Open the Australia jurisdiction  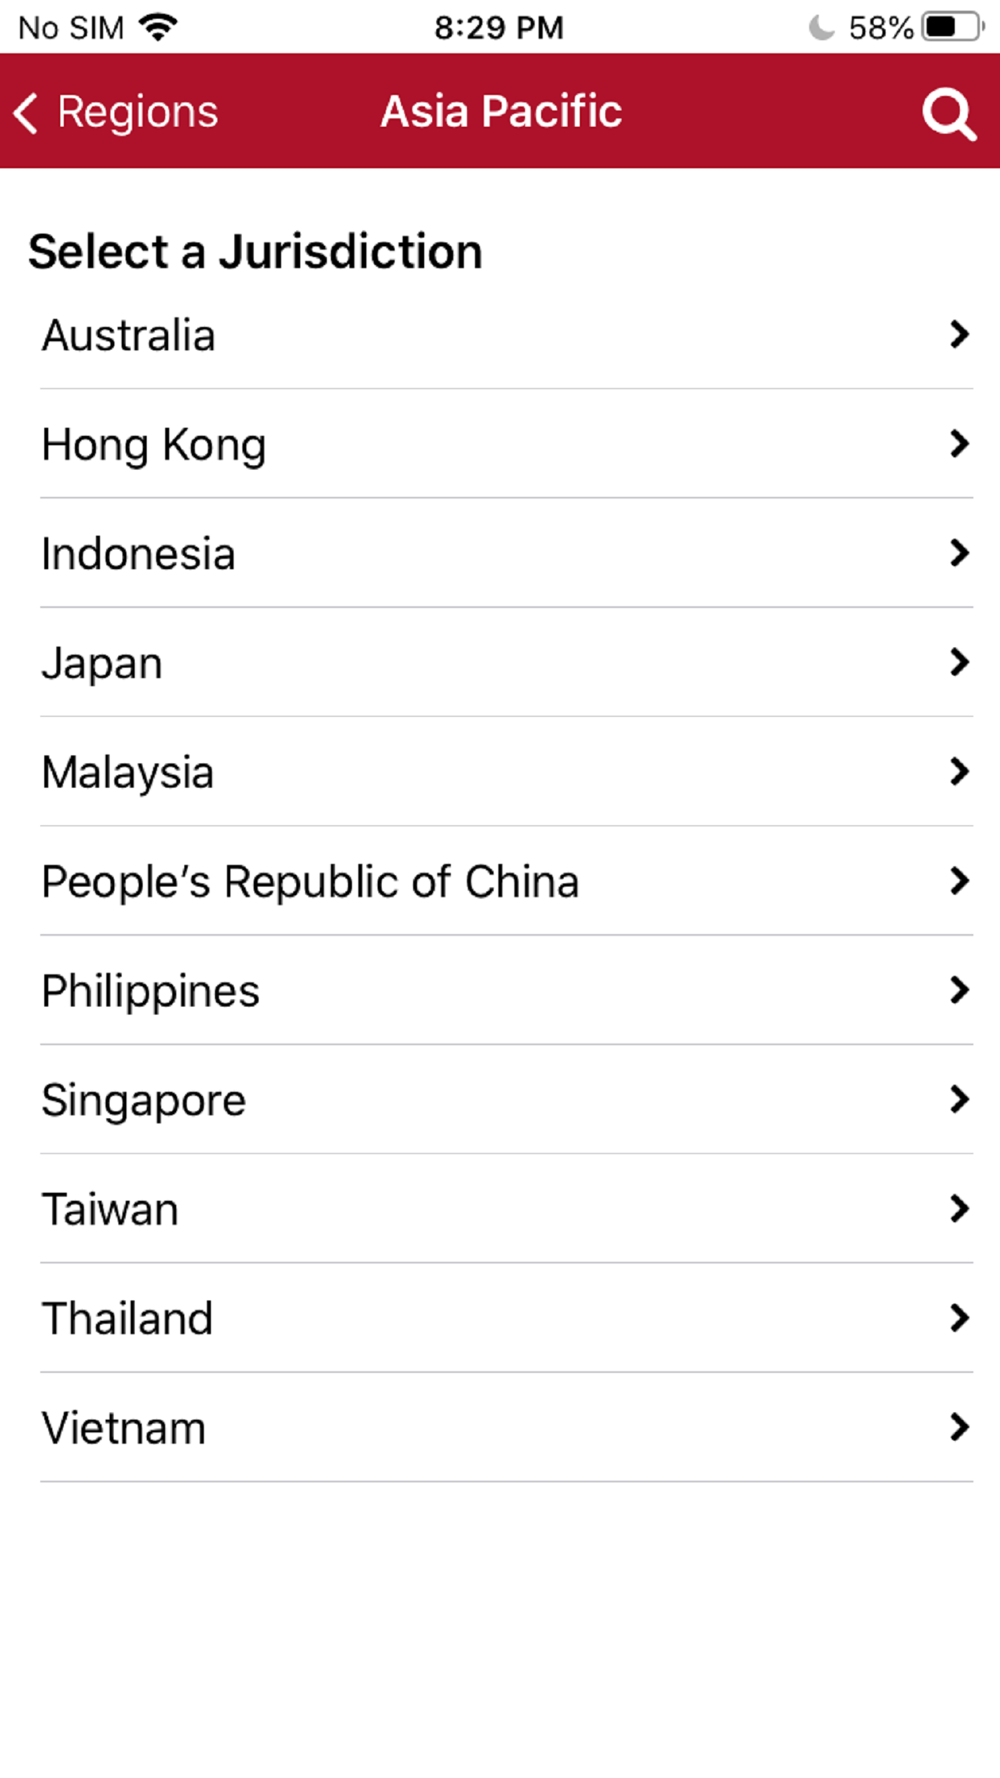pyautogui.click(x=129, y=335)
